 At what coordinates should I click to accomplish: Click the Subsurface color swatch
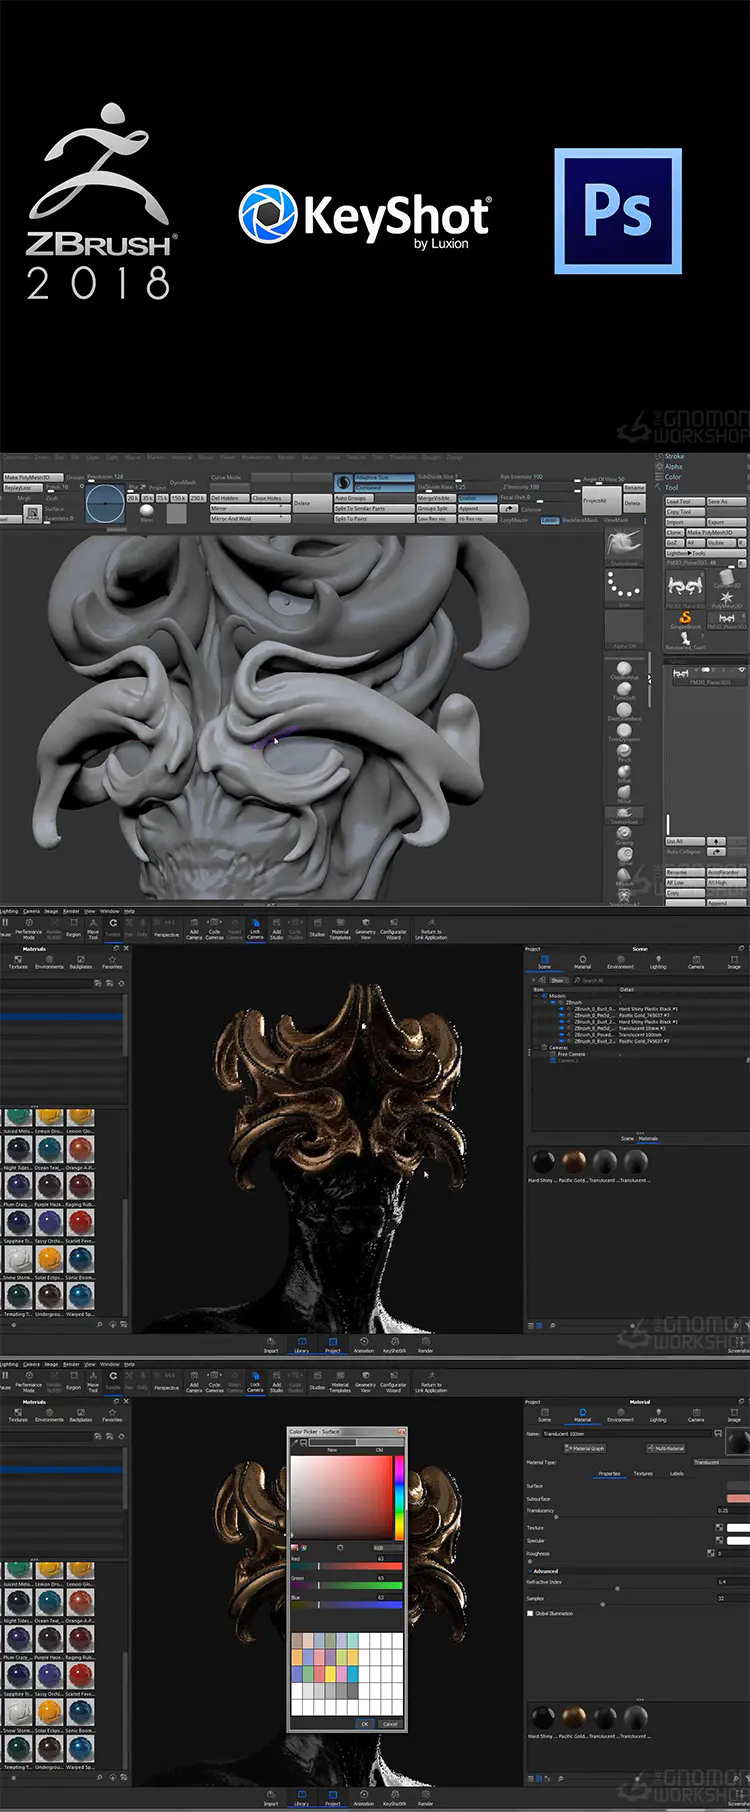[x=737, y=1498]
